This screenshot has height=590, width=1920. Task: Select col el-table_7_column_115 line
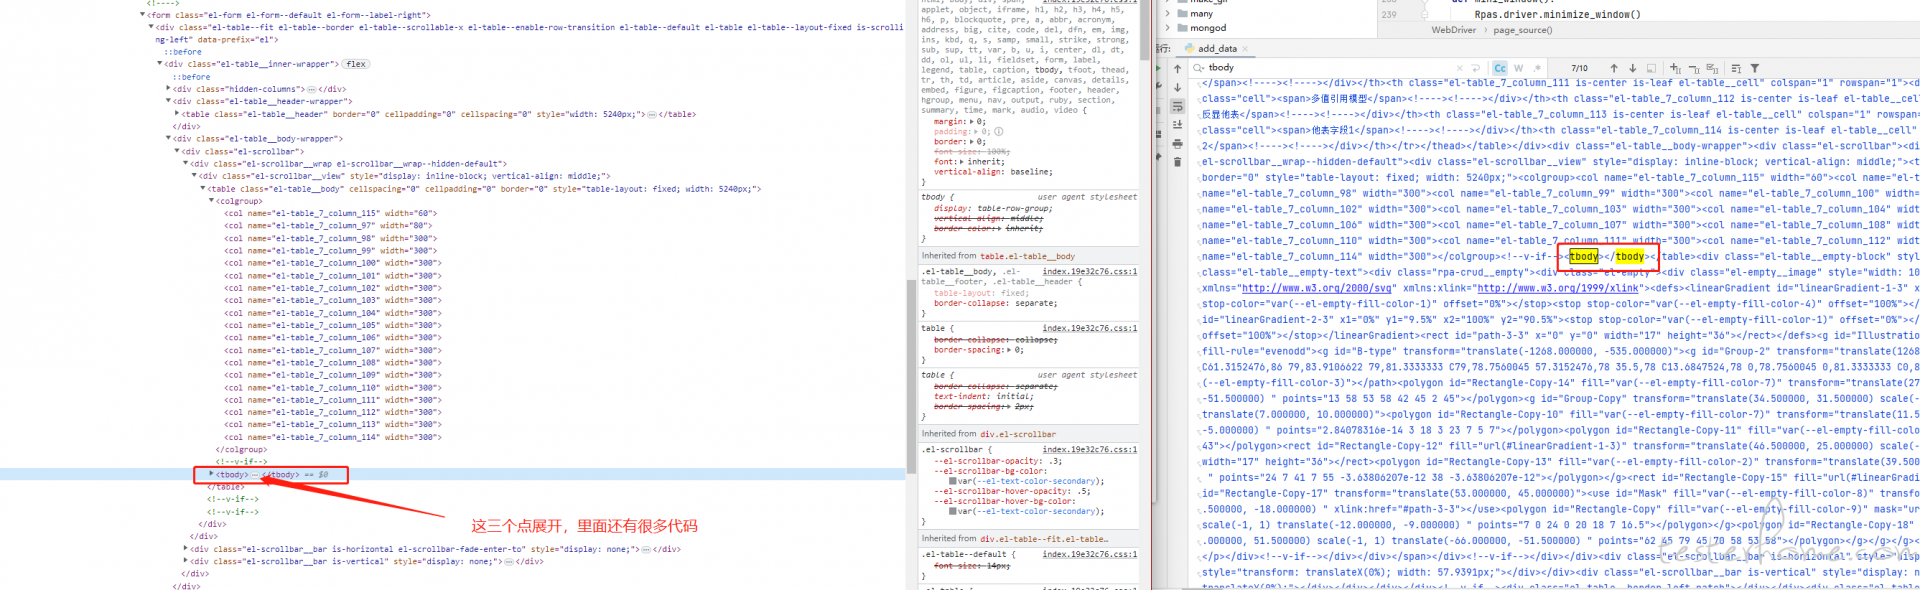tap(330, 213)
